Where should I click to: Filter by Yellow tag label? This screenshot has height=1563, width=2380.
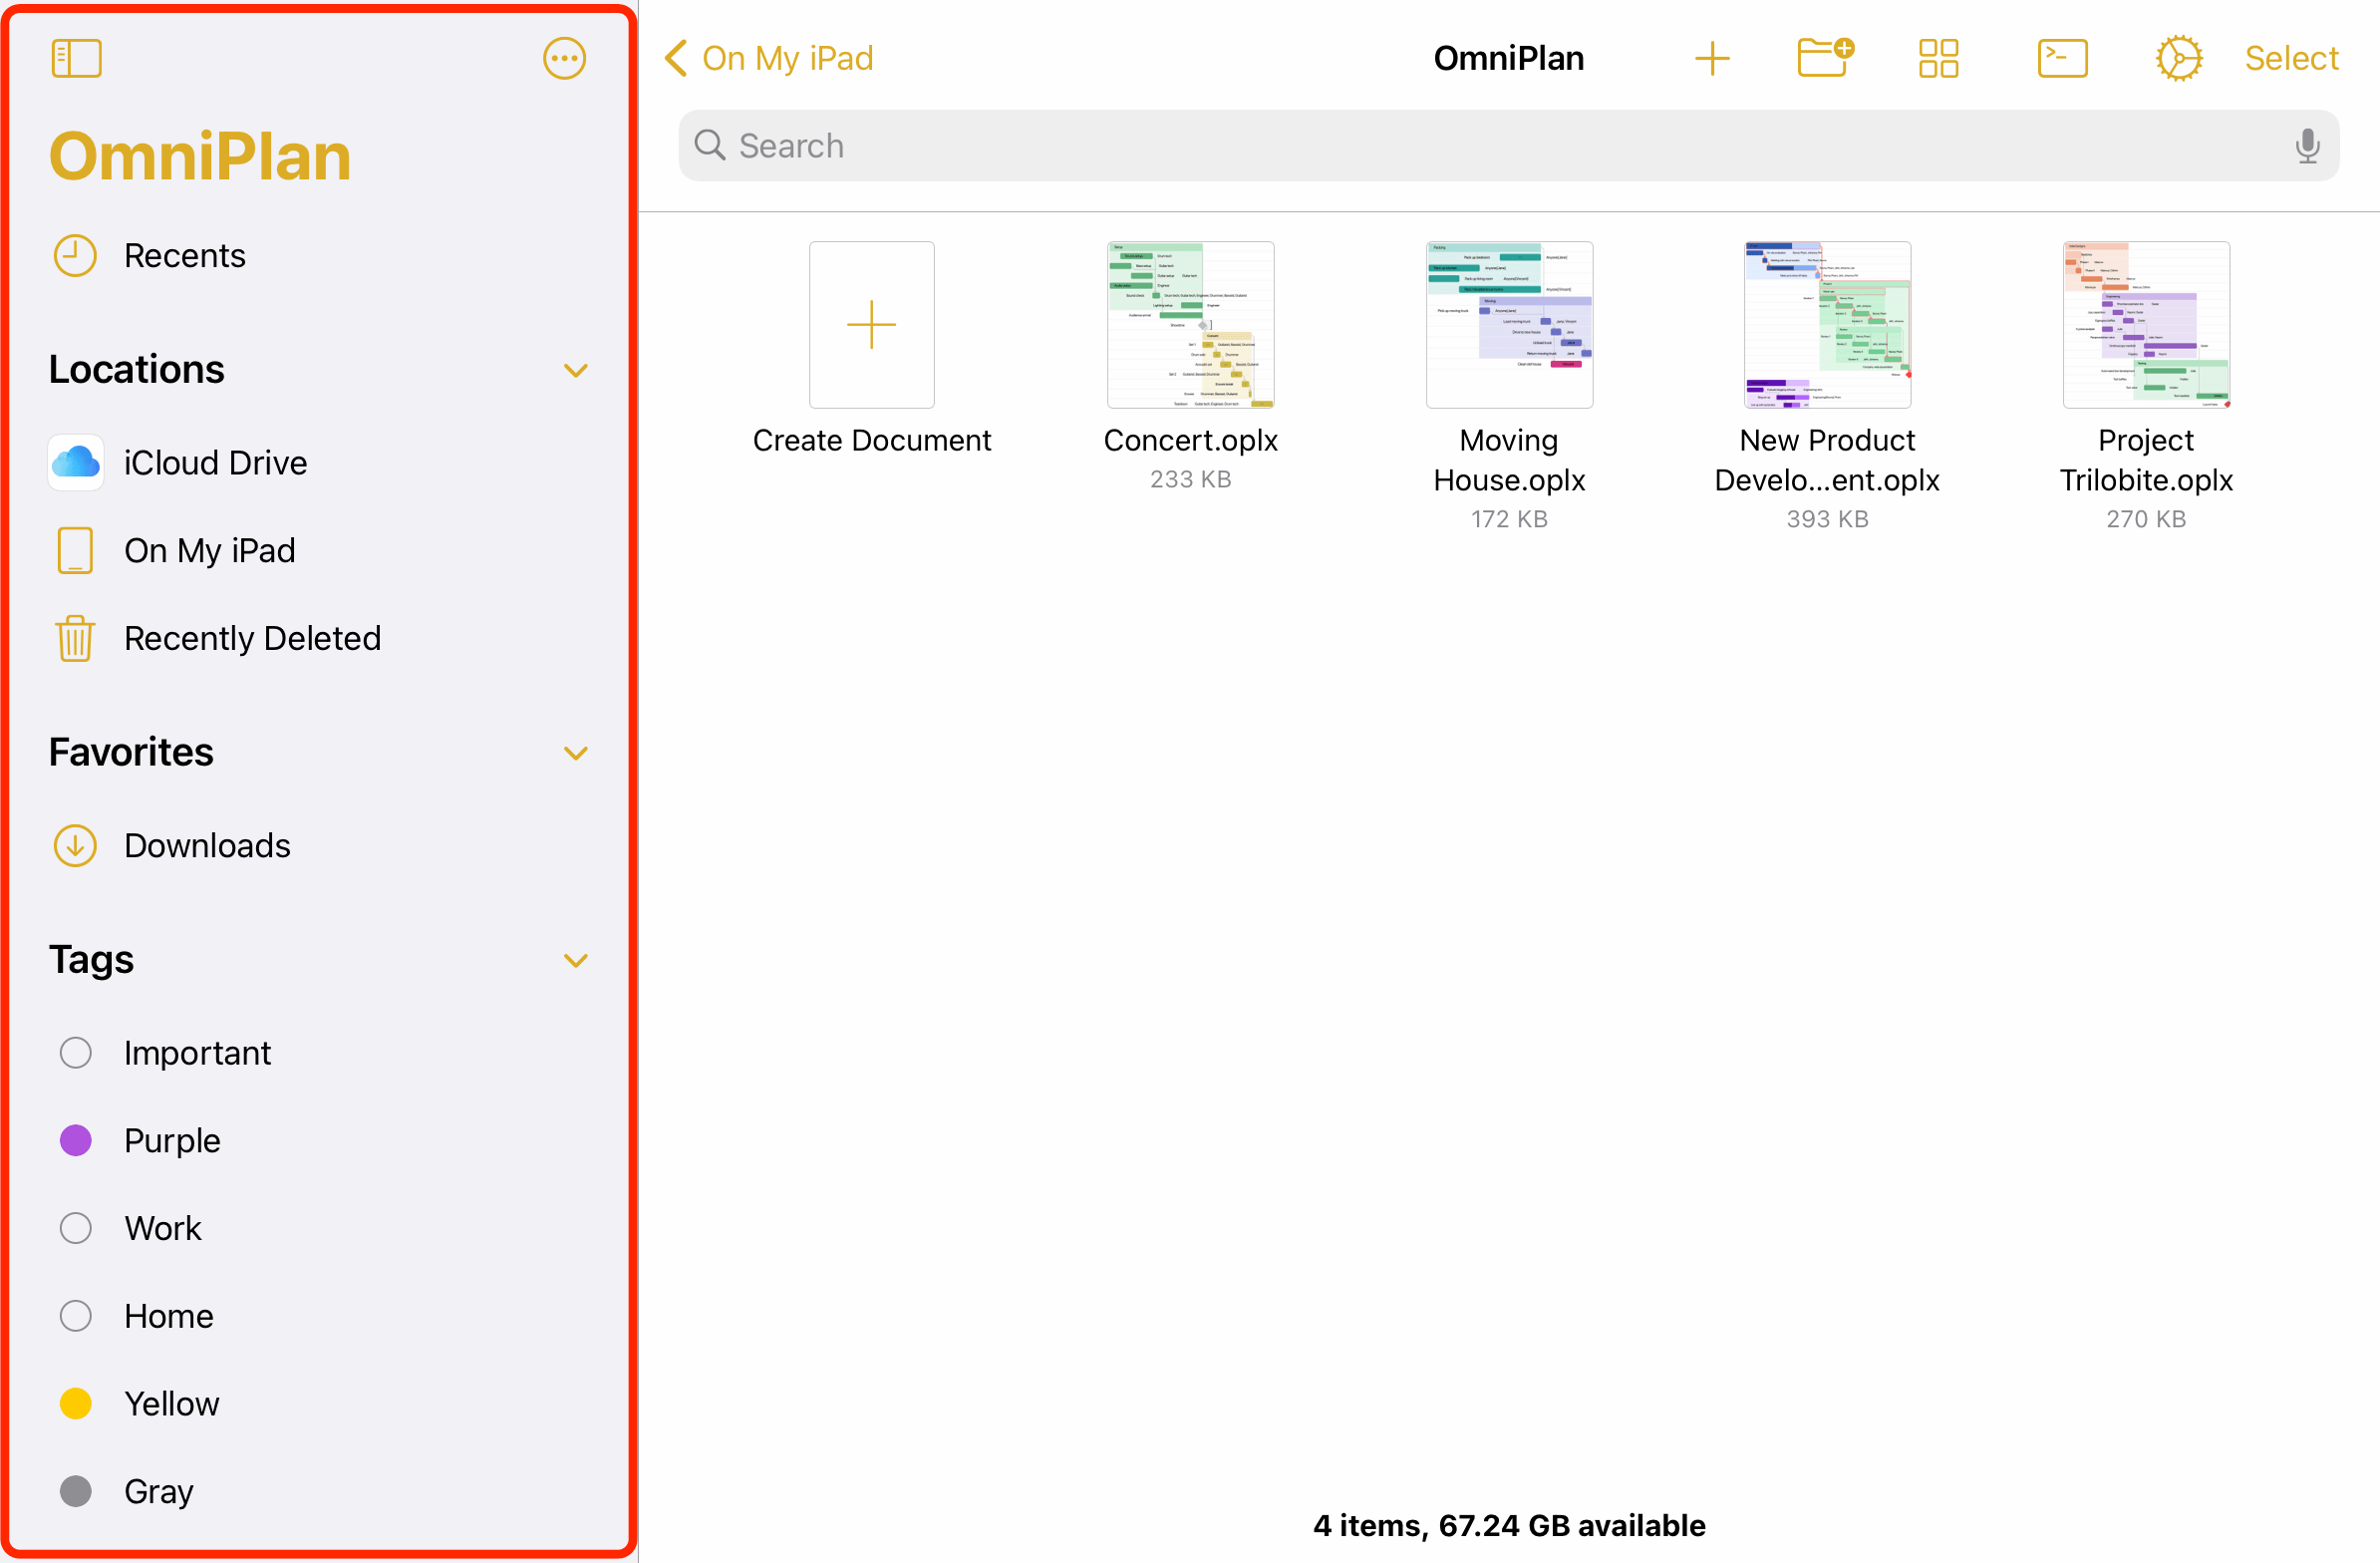click(172, 1403)
